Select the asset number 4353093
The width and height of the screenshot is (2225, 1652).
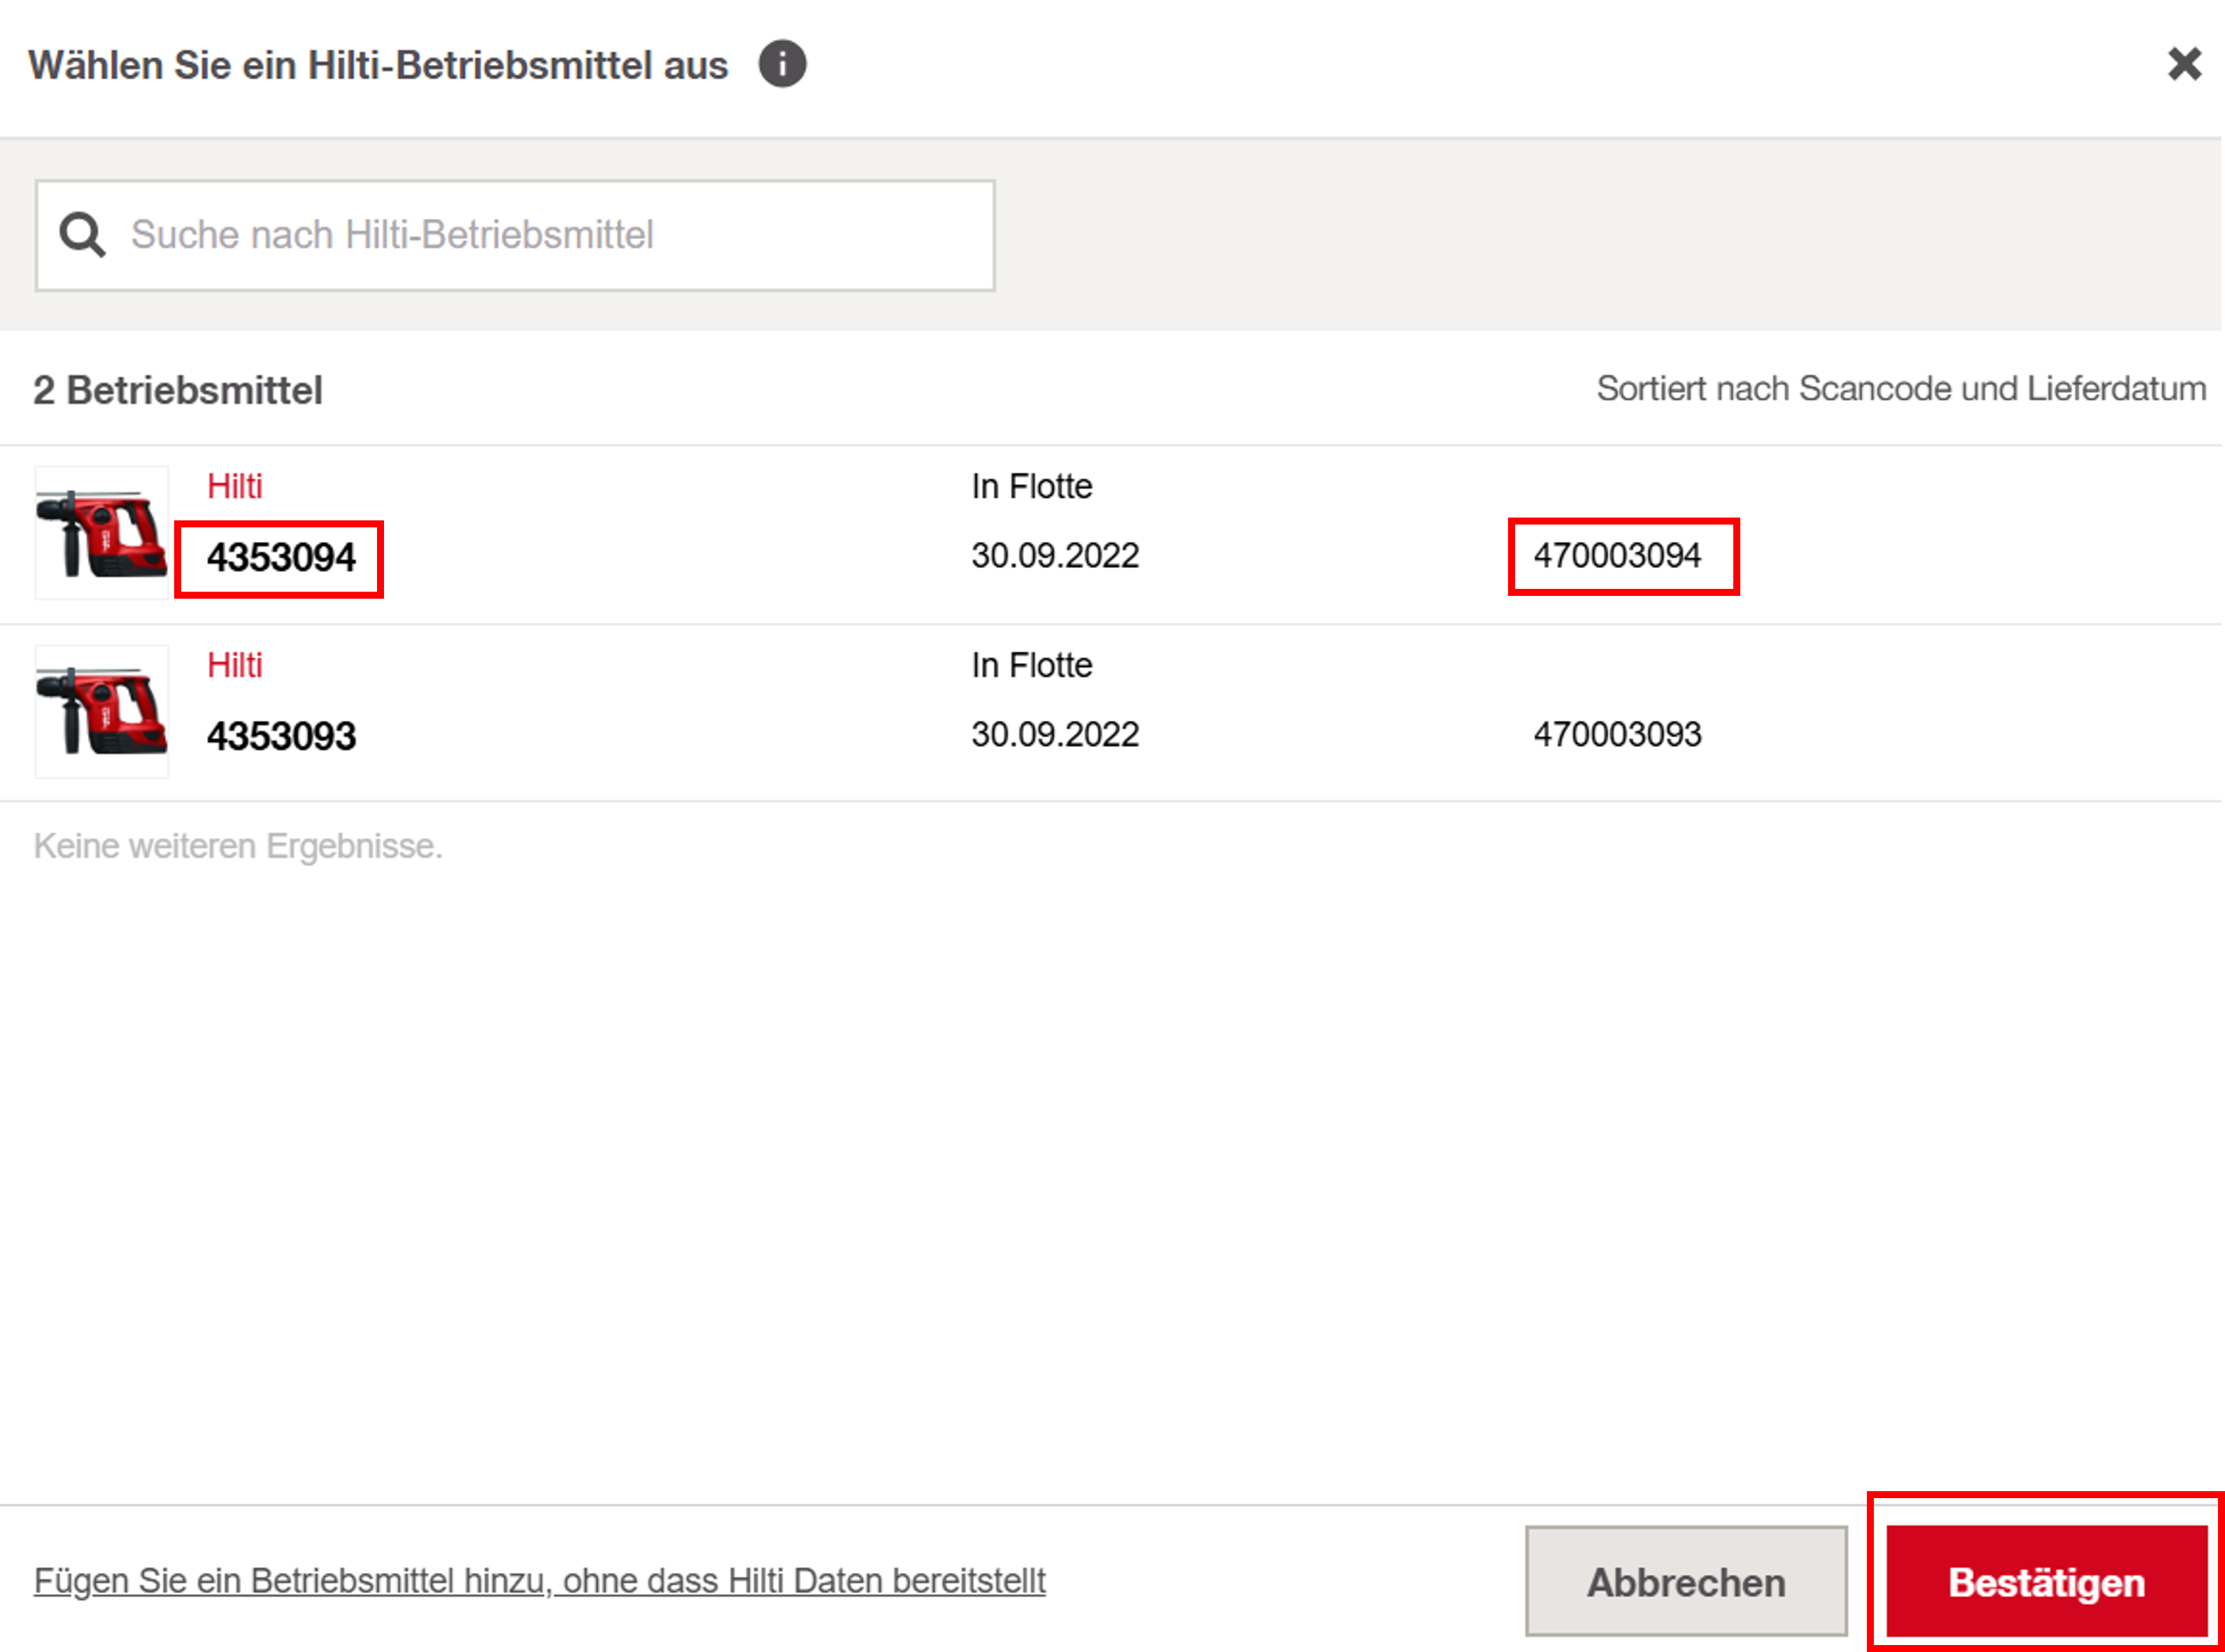(281, 737)
